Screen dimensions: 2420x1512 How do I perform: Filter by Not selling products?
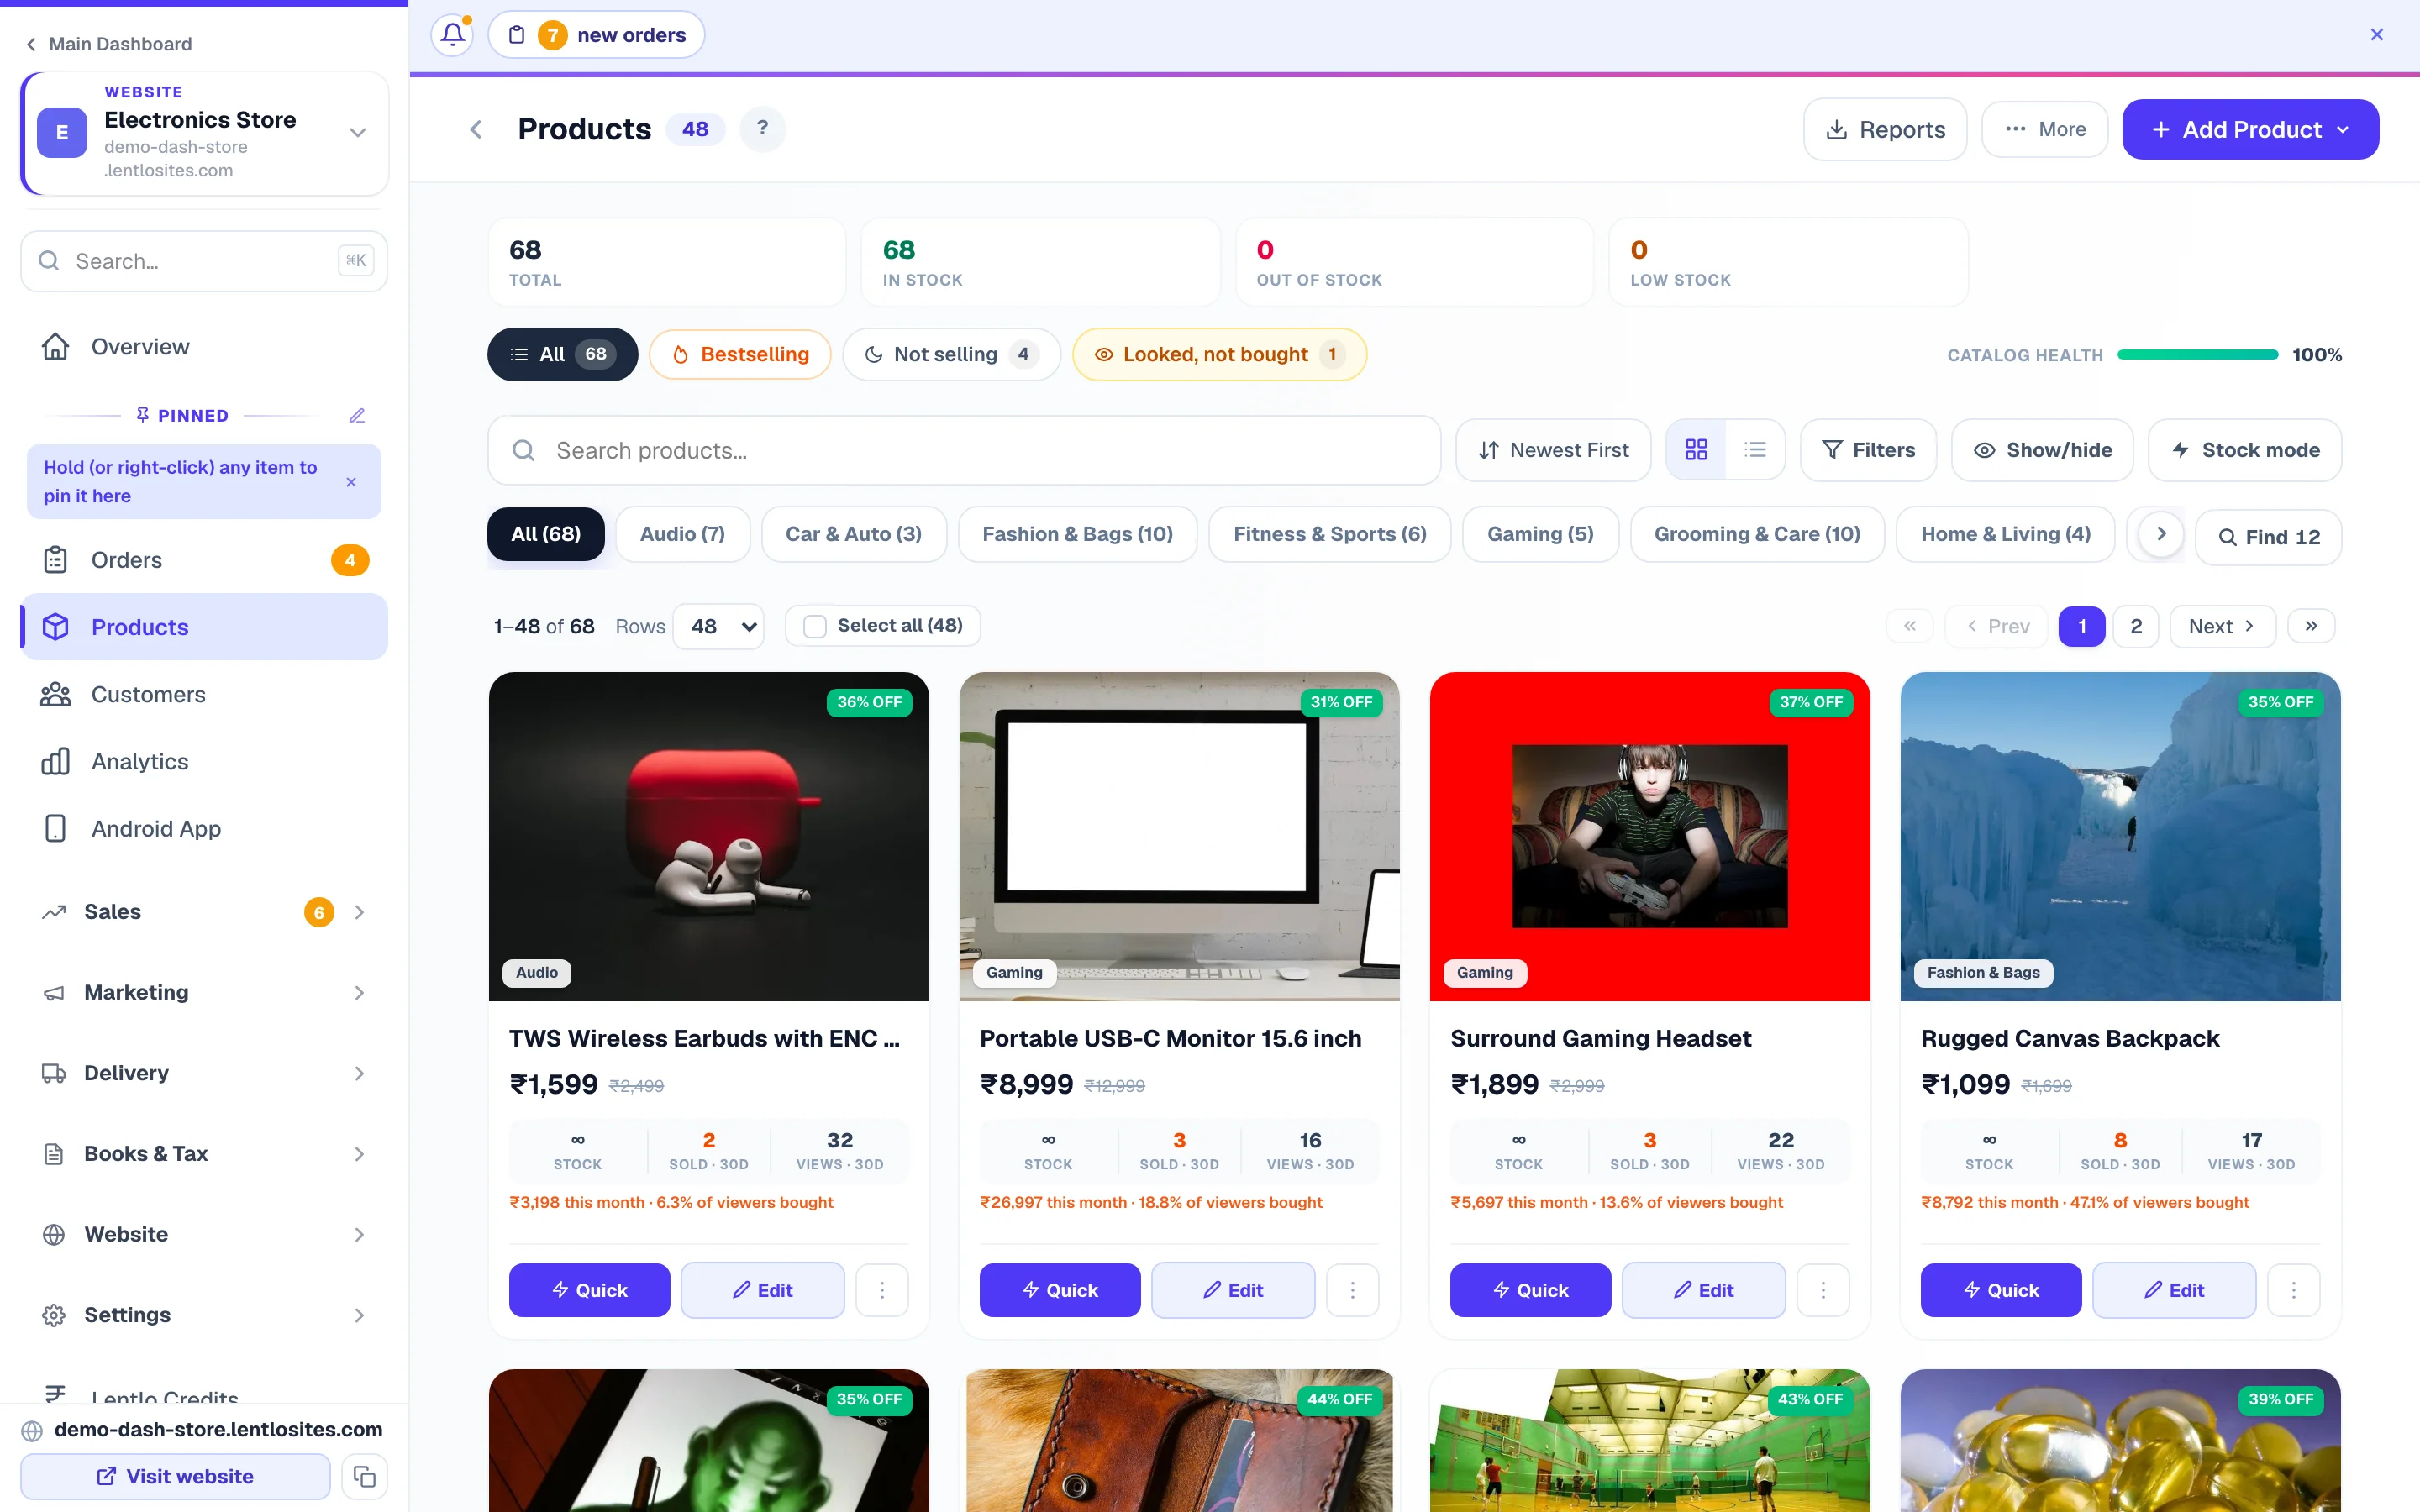click(x=951, y=354)
